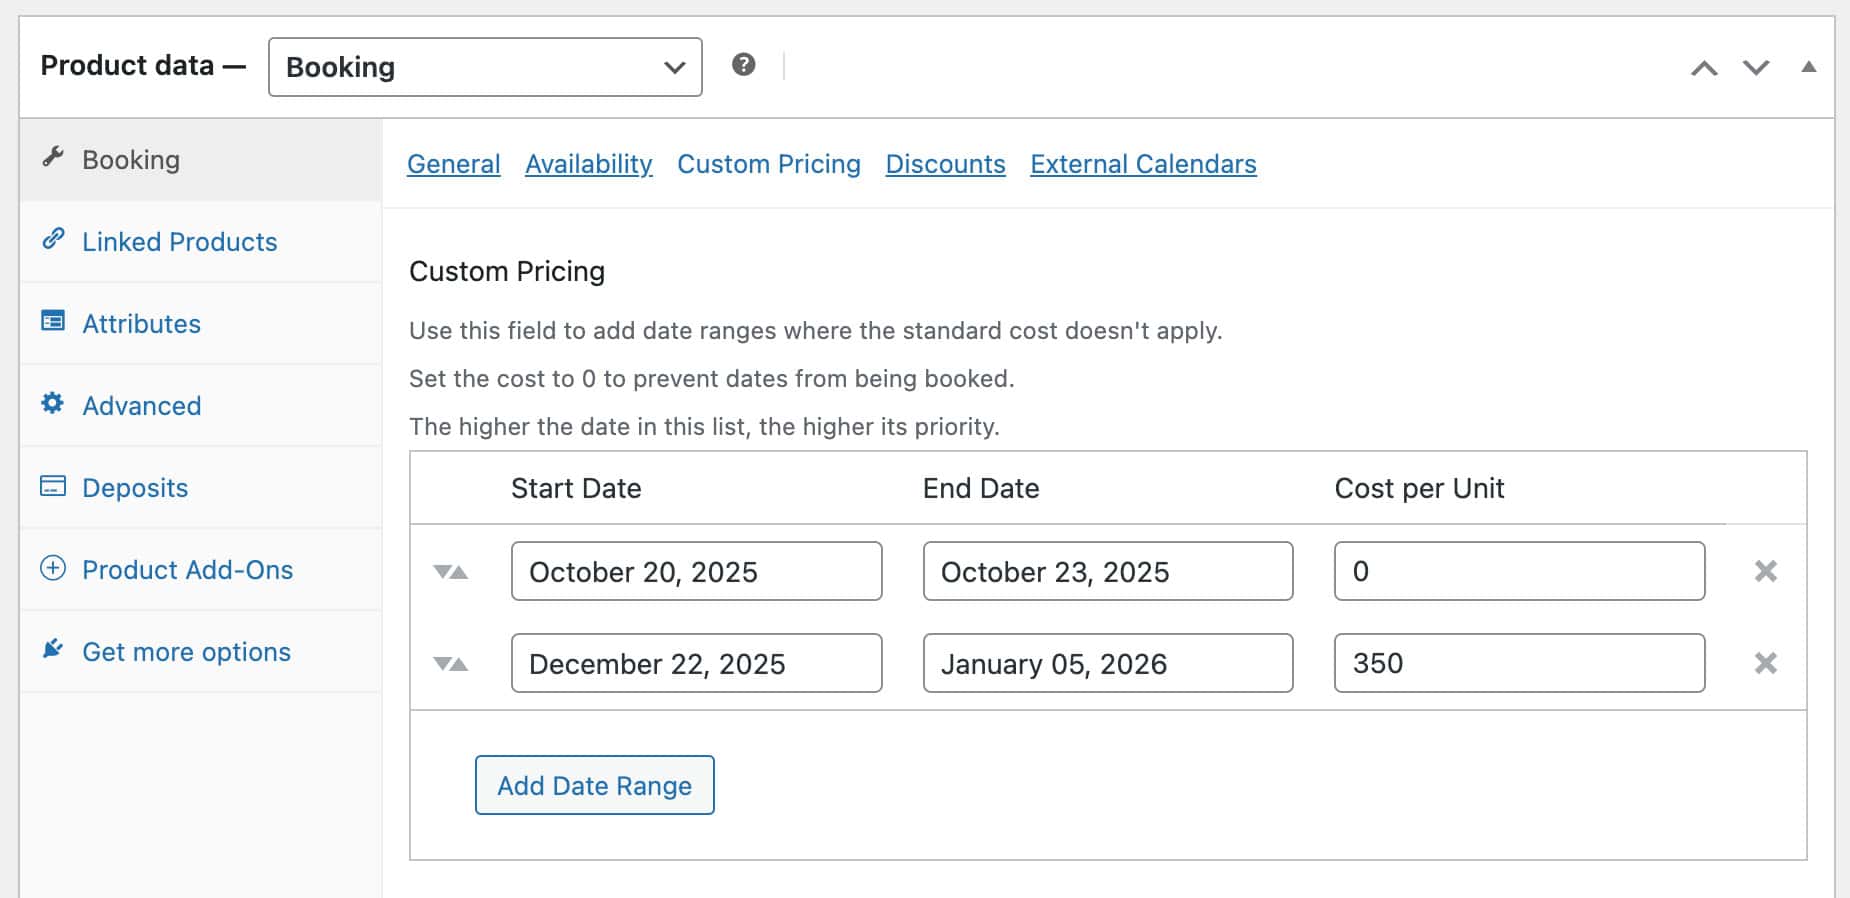The width and height of the screenshot is (1850, 898).
Task: Open Get more options sidebar item
Action: (x=186, y=652)
